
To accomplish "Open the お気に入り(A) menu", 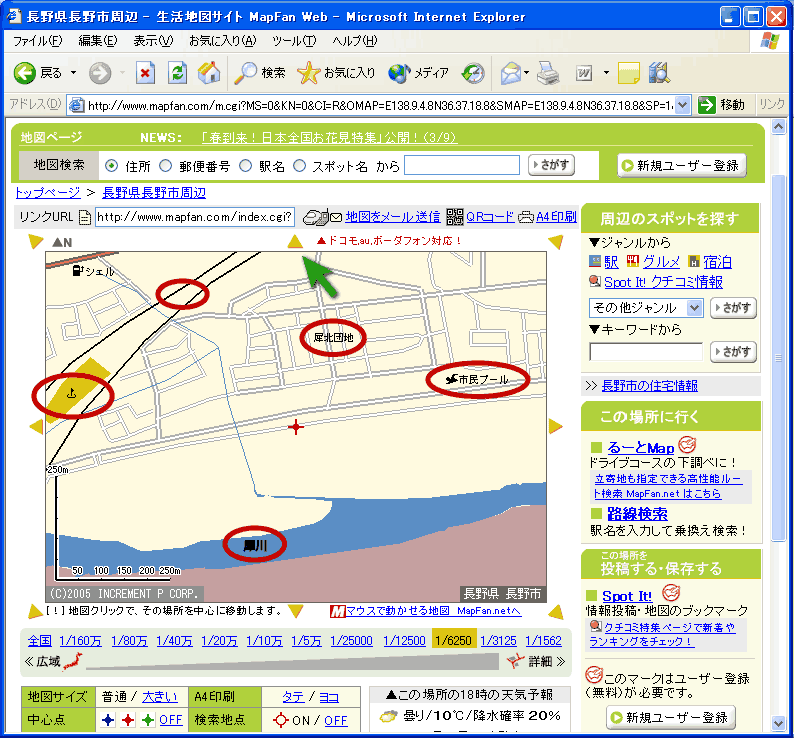I will click(x=223, y=41).
